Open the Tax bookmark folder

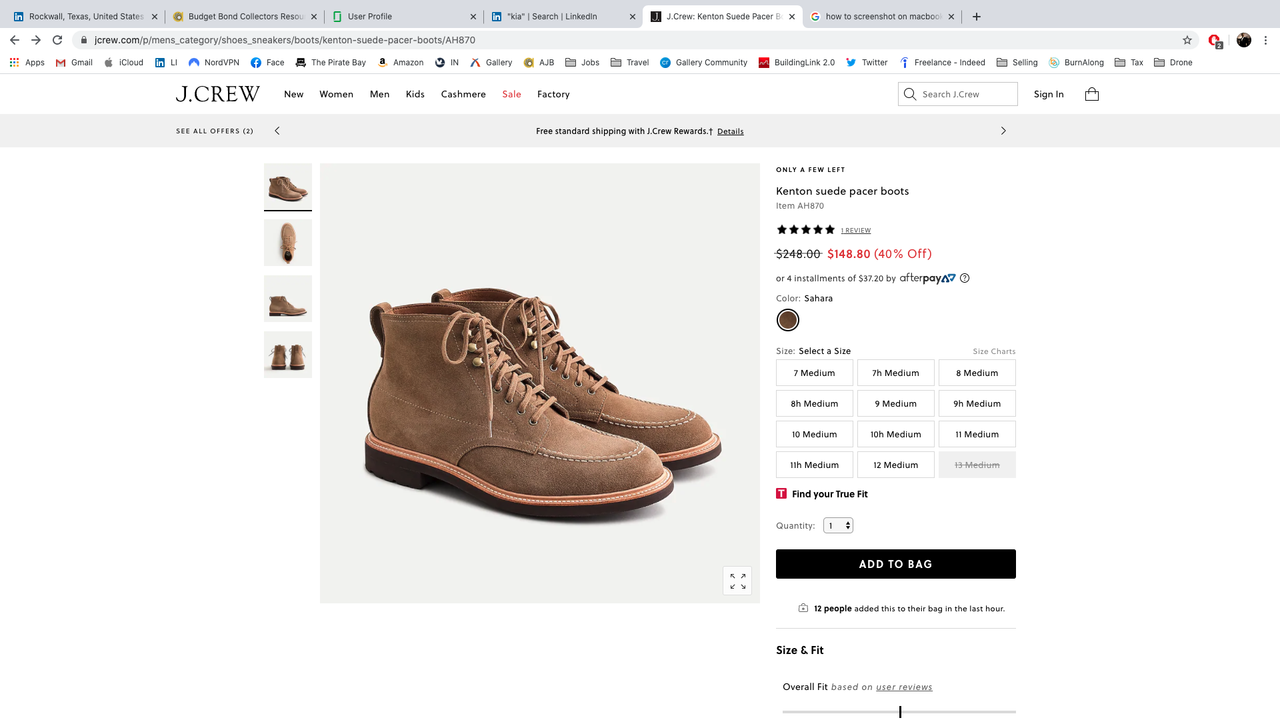pyautogui.click(x=1129, y=62)
